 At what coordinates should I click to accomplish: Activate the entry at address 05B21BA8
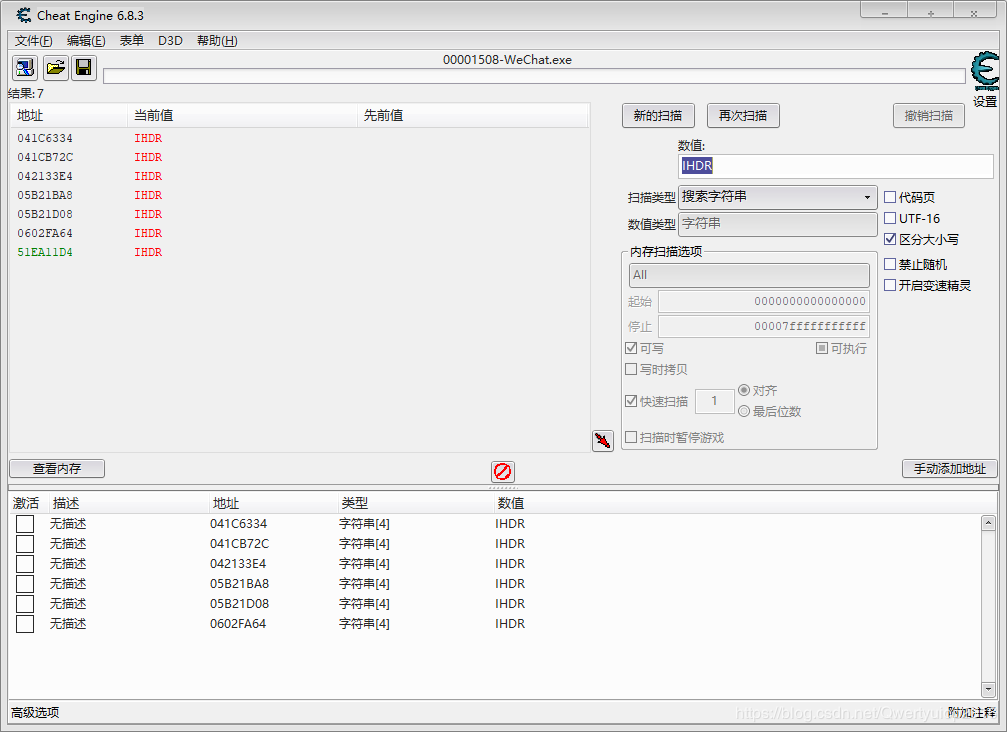pyautogui.click(x=25, y=584)
